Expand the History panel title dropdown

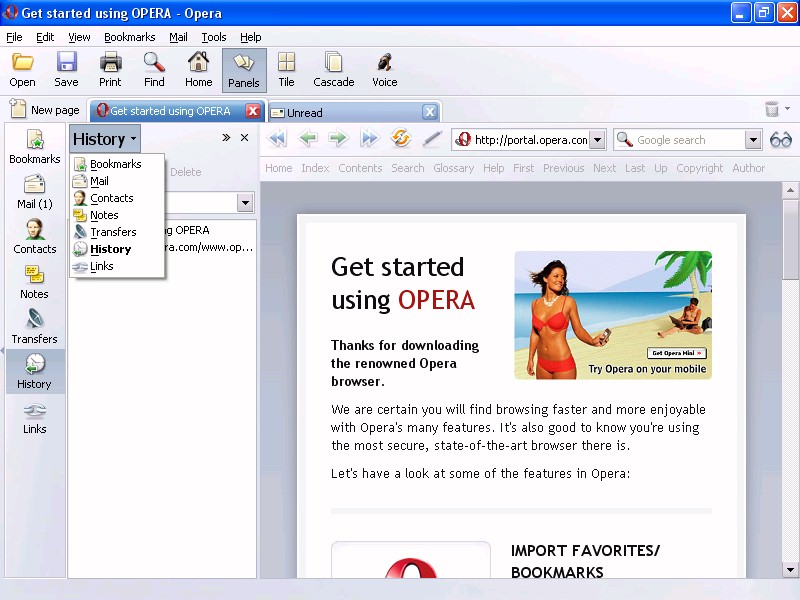pyautogui.click(x=105, y=139)
